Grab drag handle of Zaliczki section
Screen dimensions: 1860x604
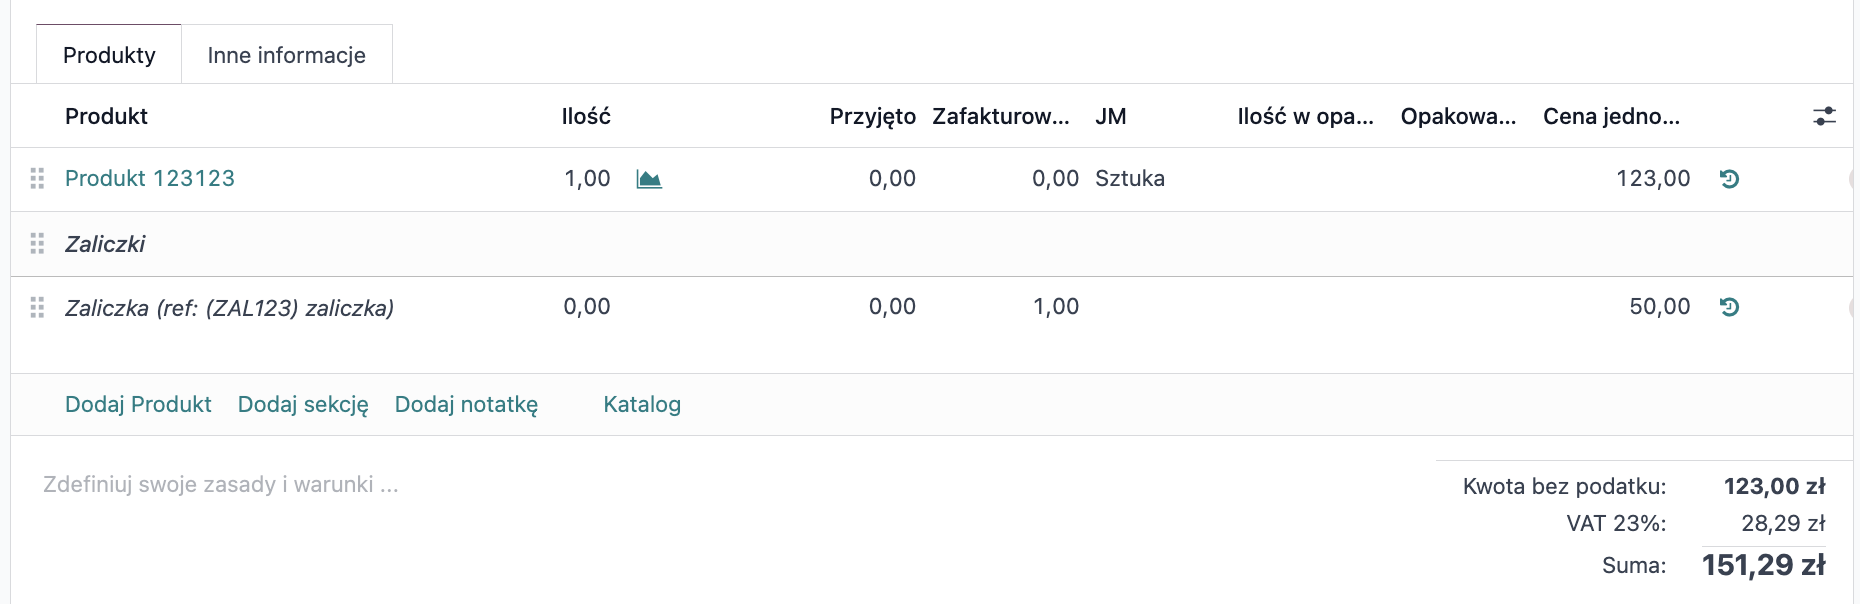[37, 243]
